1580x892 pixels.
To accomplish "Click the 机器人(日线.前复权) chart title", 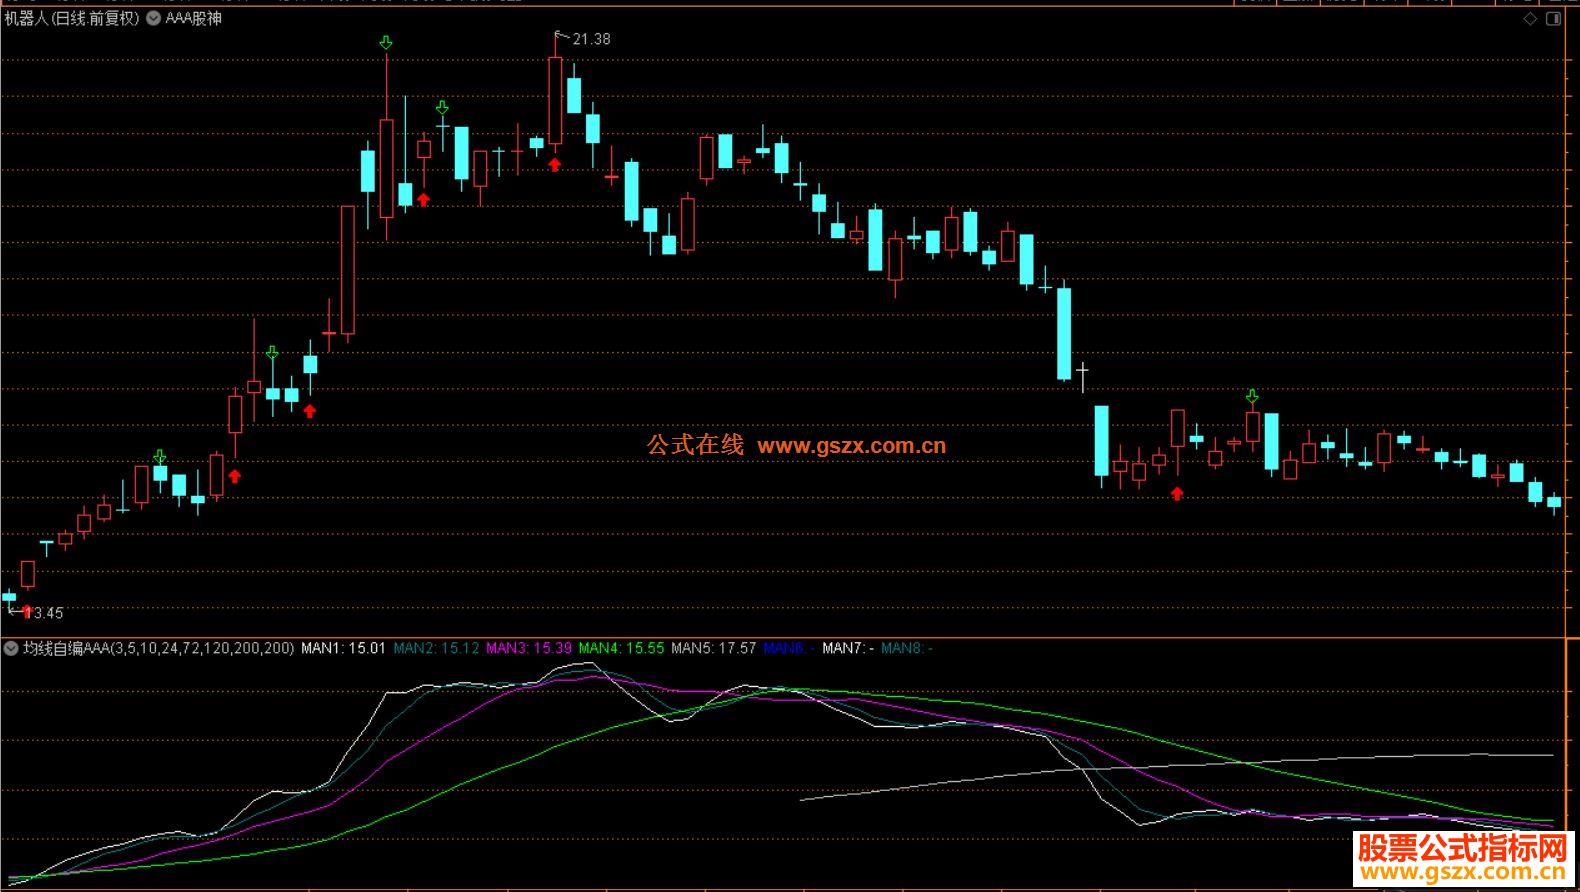I will click(x=72, y=18).
